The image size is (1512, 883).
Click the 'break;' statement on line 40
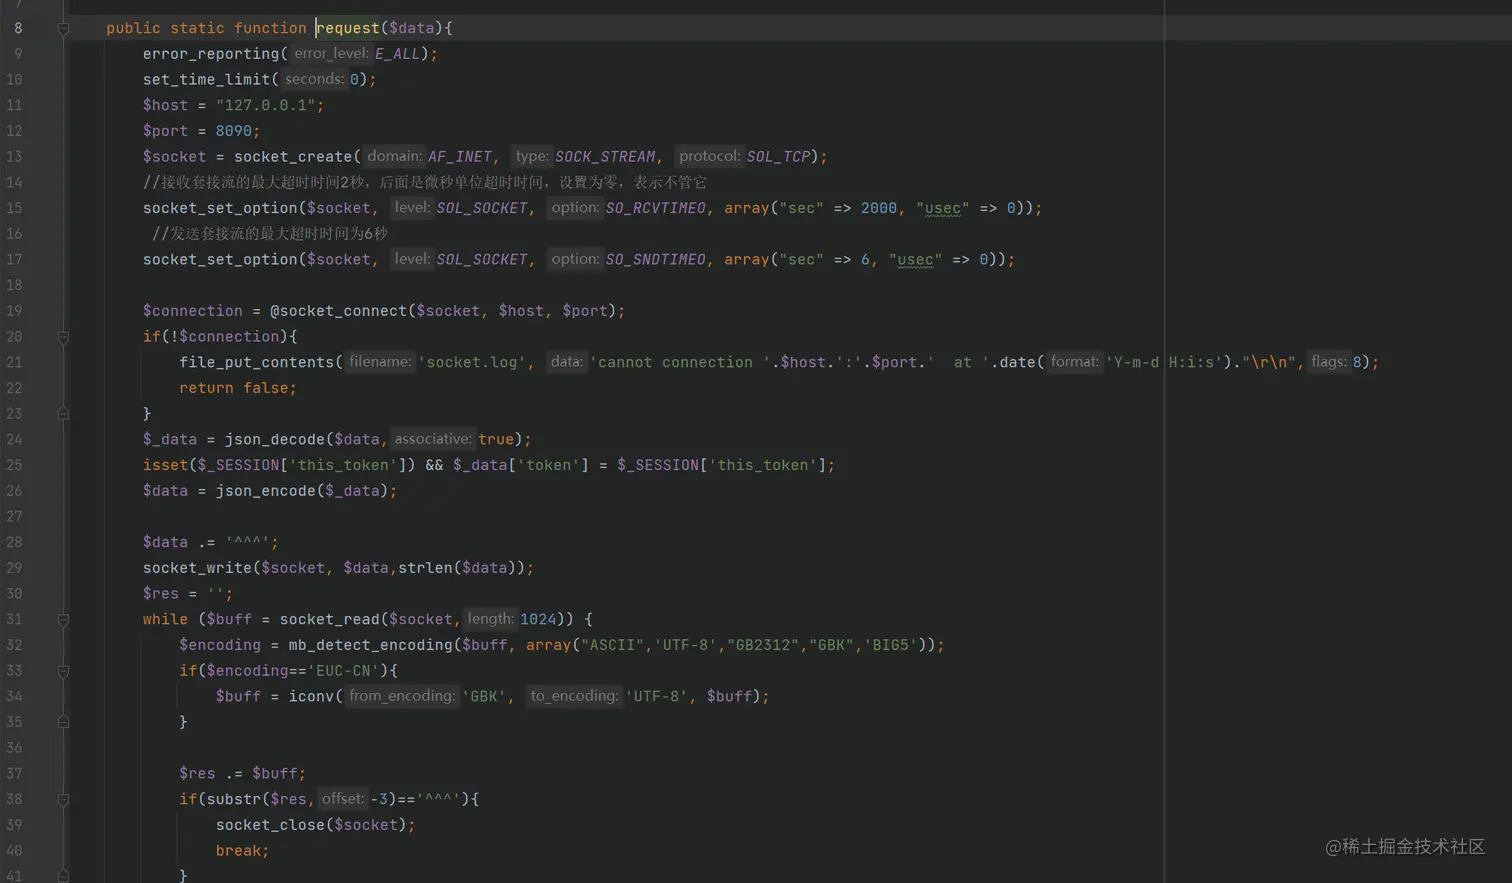click(243, 851)
